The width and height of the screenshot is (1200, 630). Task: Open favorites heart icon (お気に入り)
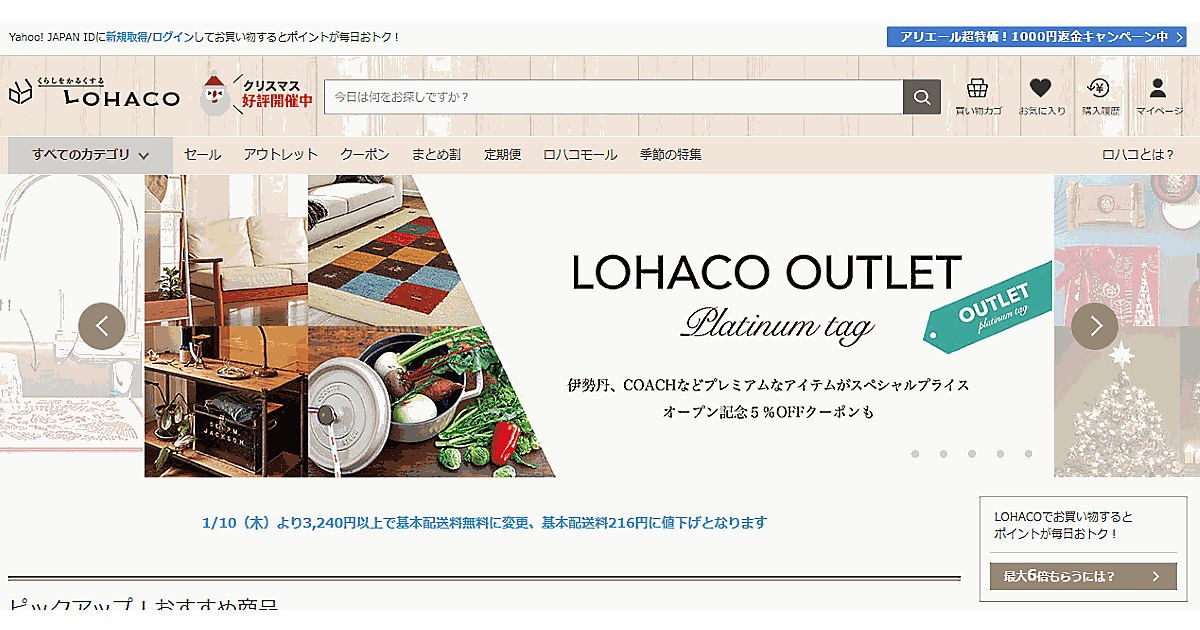(1041, 96)
